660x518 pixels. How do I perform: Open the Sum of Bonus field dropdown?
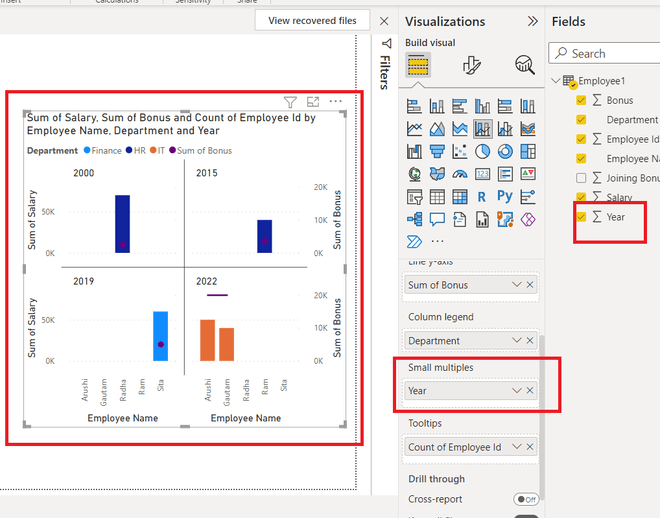point(516,285)
